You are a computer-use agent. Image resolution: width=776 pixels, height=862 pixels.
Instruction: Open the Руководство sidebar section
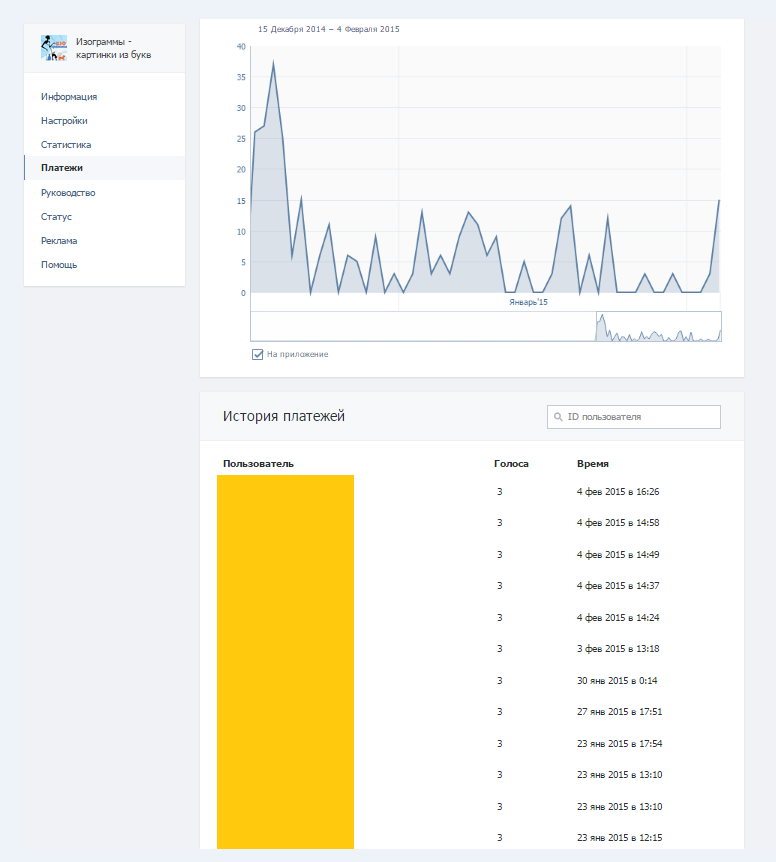click(68, 193)
